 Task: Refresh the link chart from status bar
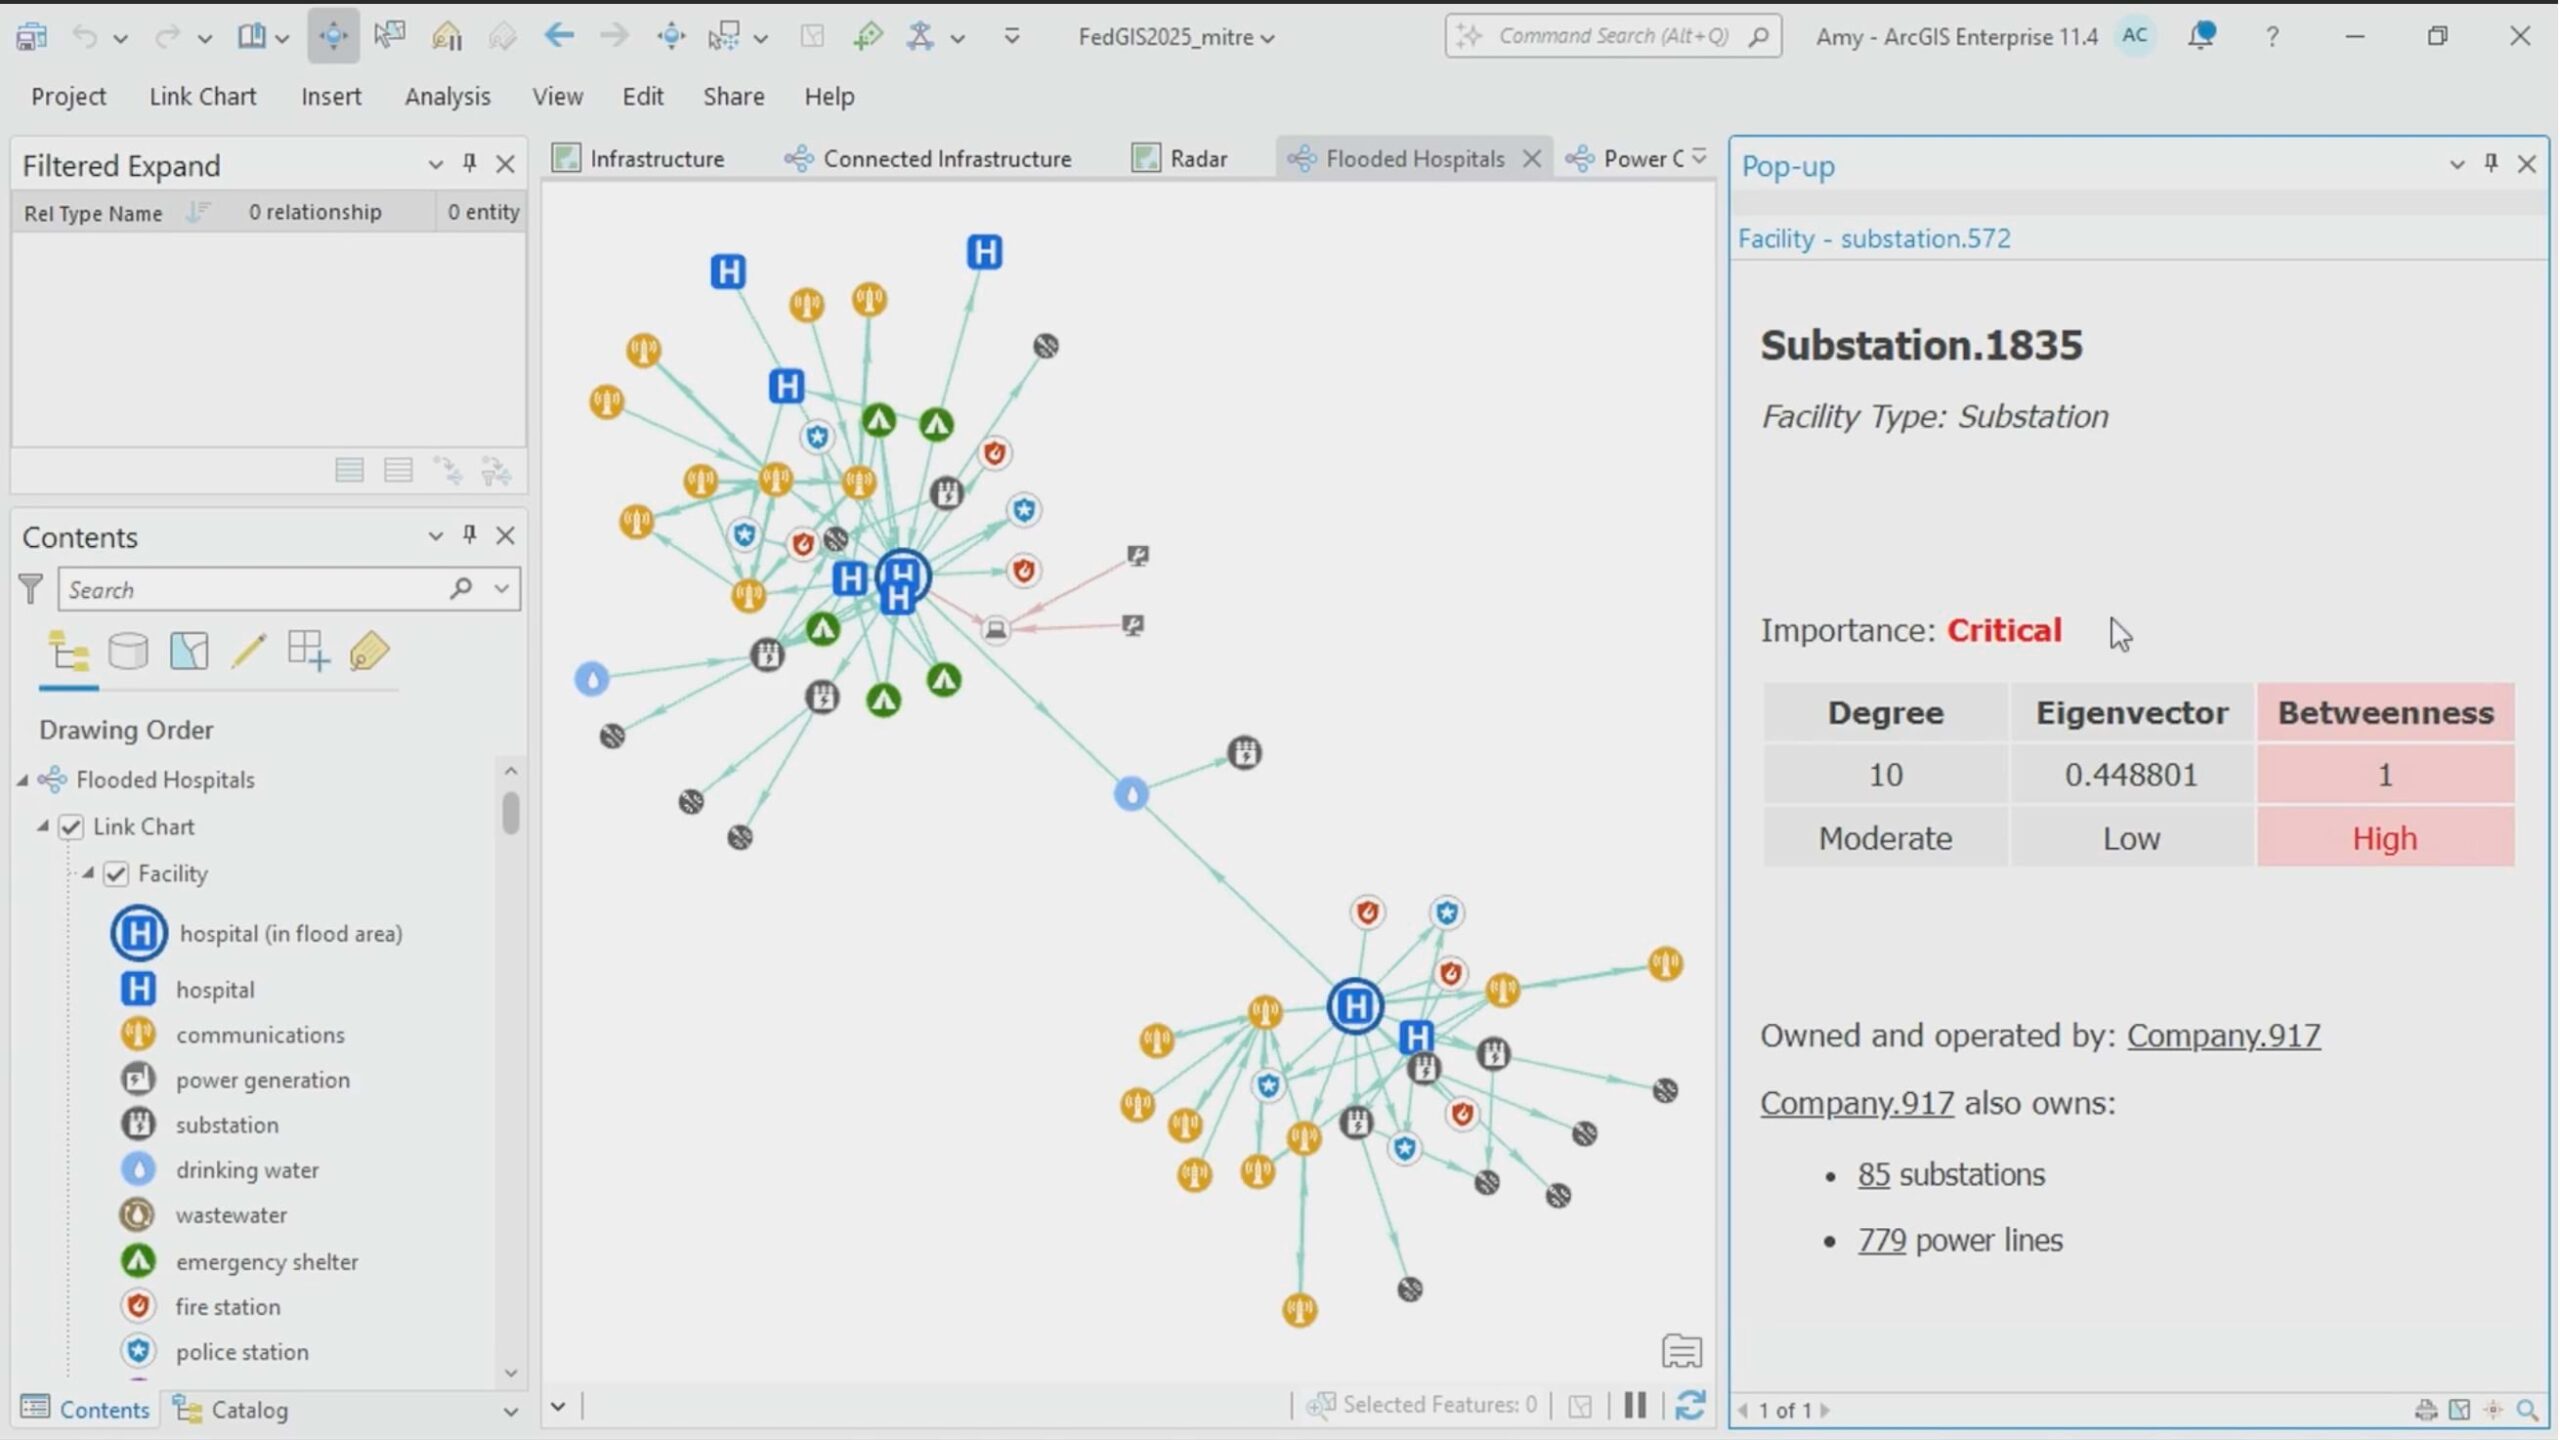tap(1692, 1404)
